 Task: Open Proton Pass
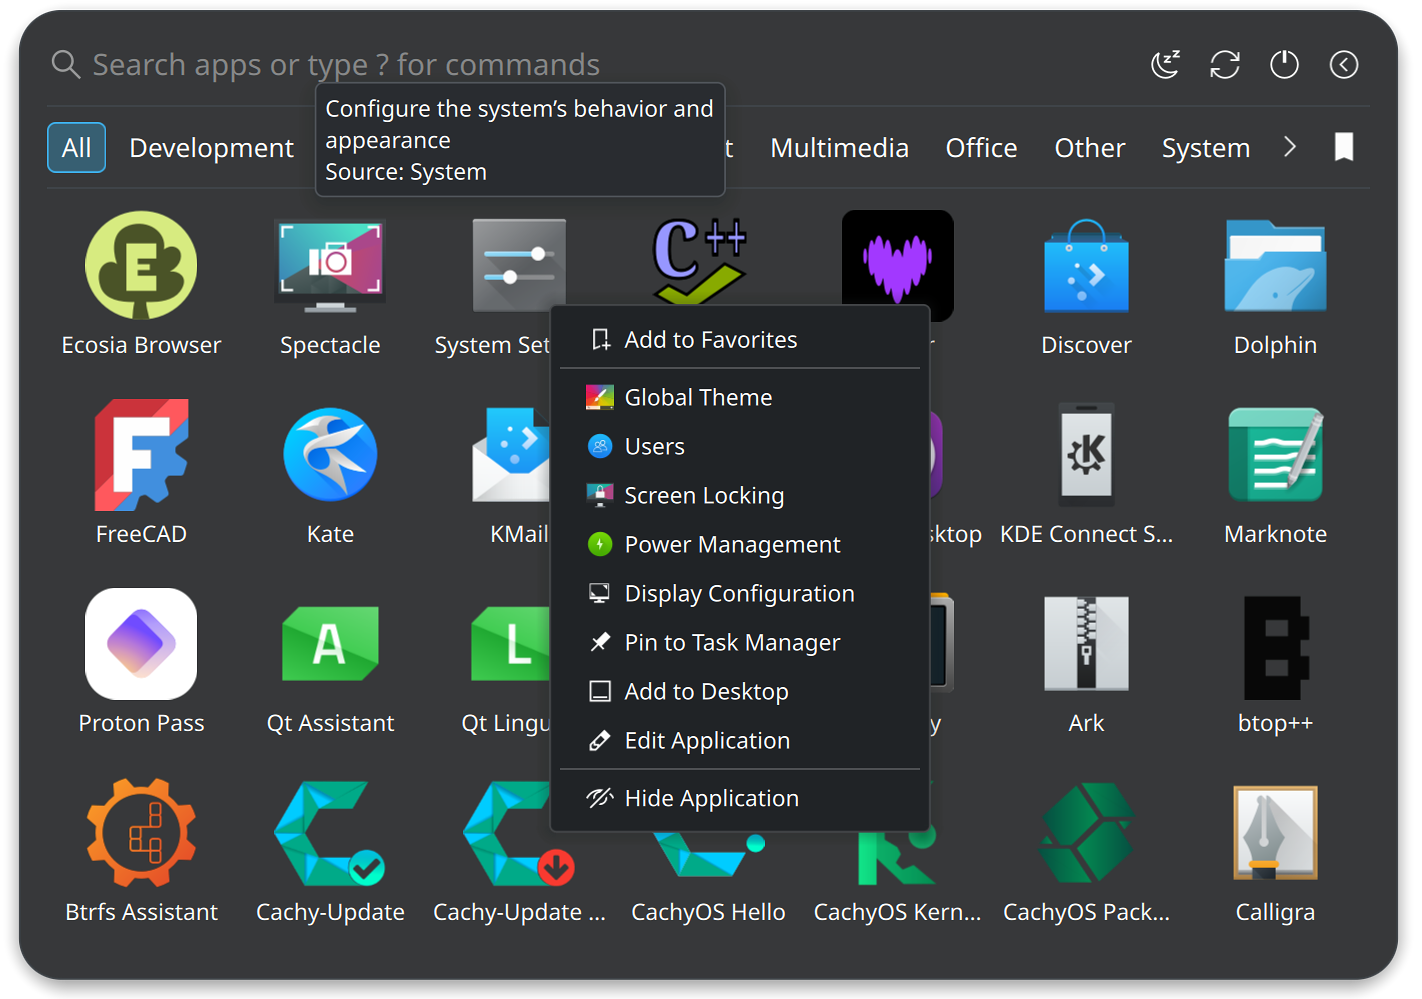tap(141, 663)
